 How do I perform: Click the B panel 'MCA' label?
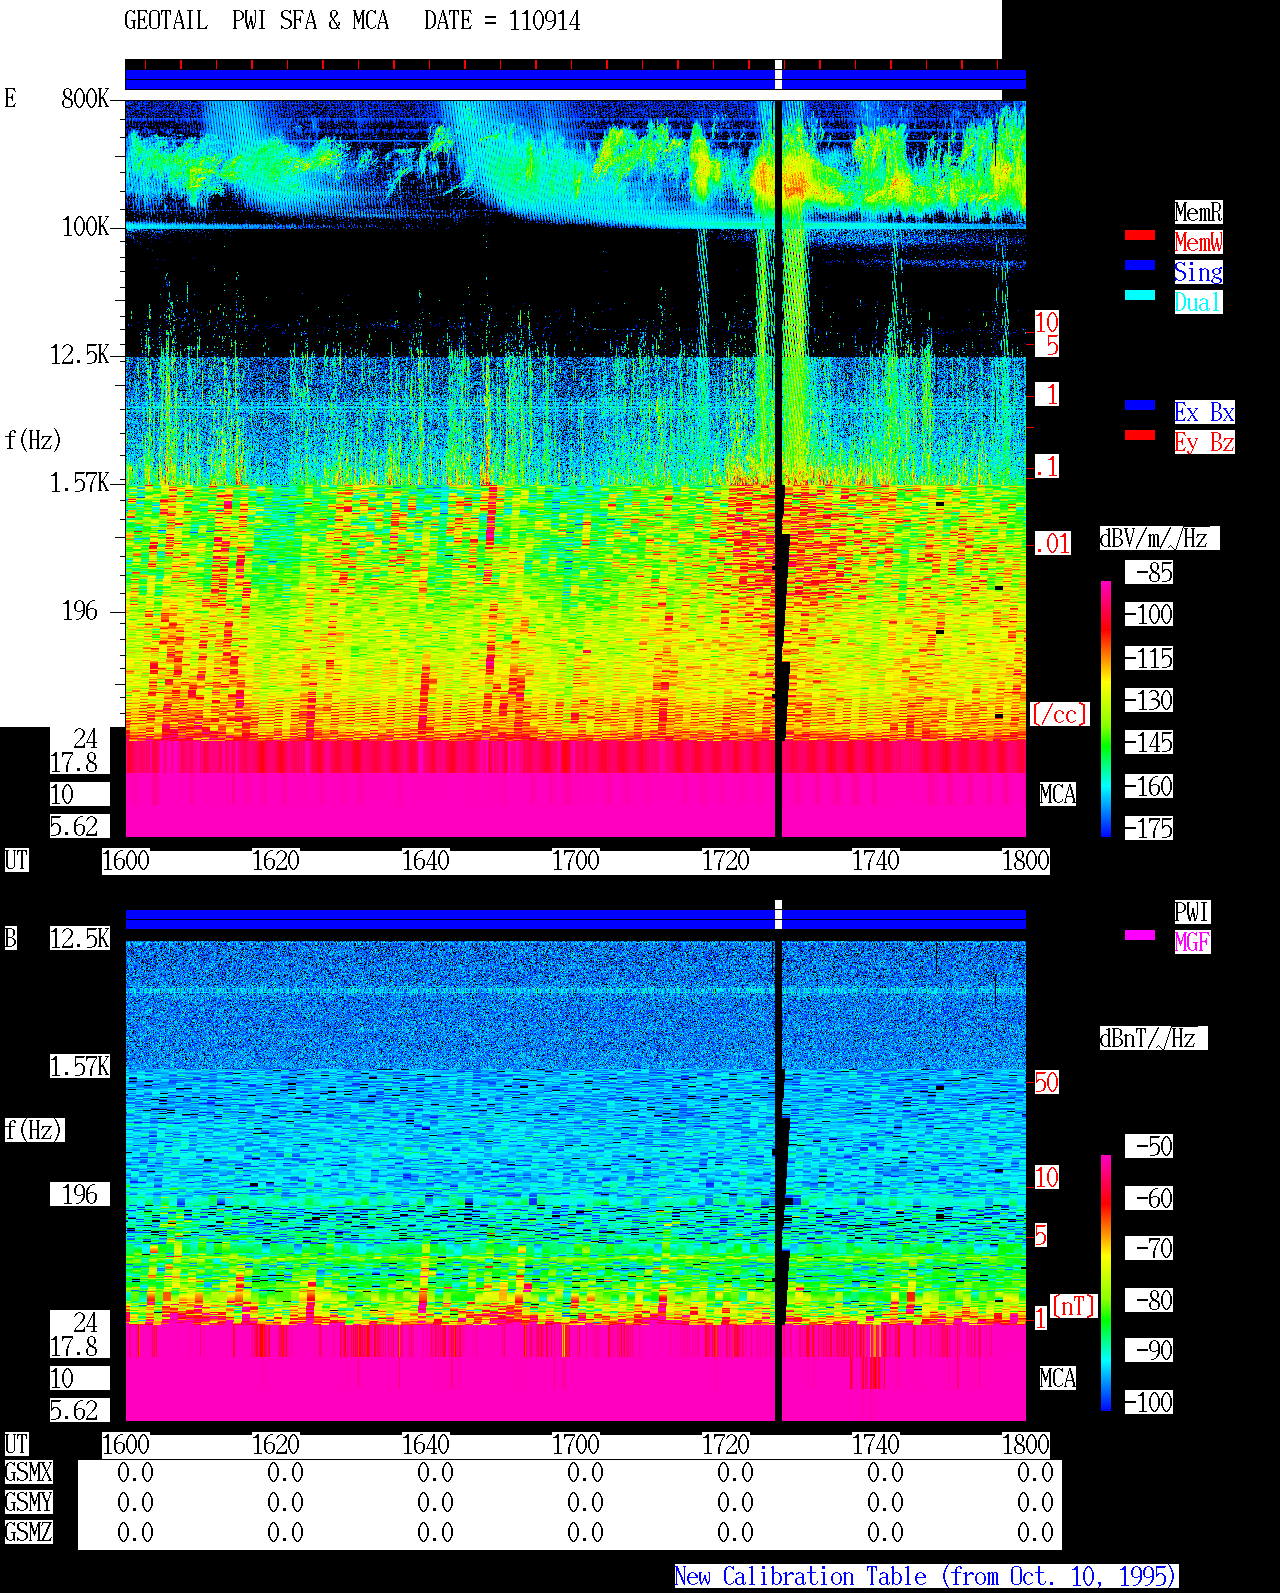tap(1058, 1378)
